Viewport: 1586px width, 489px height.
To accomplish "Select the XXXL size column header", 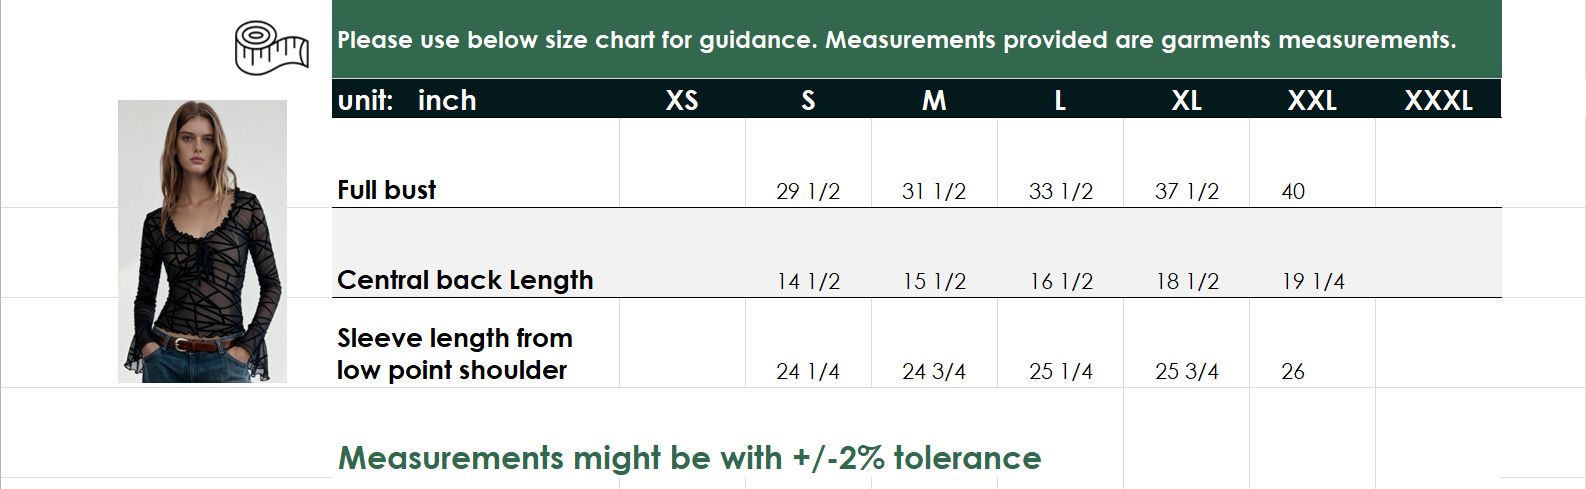I will [x=1438, y=100].
